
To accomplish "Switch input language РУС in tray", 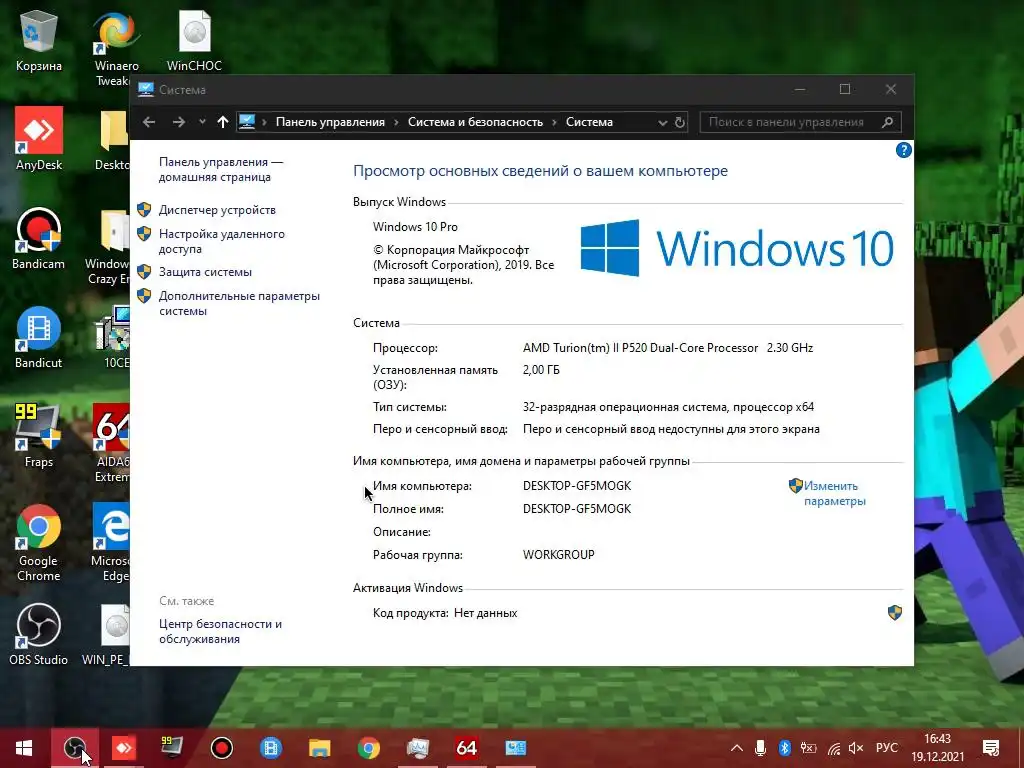I will 886,748.
